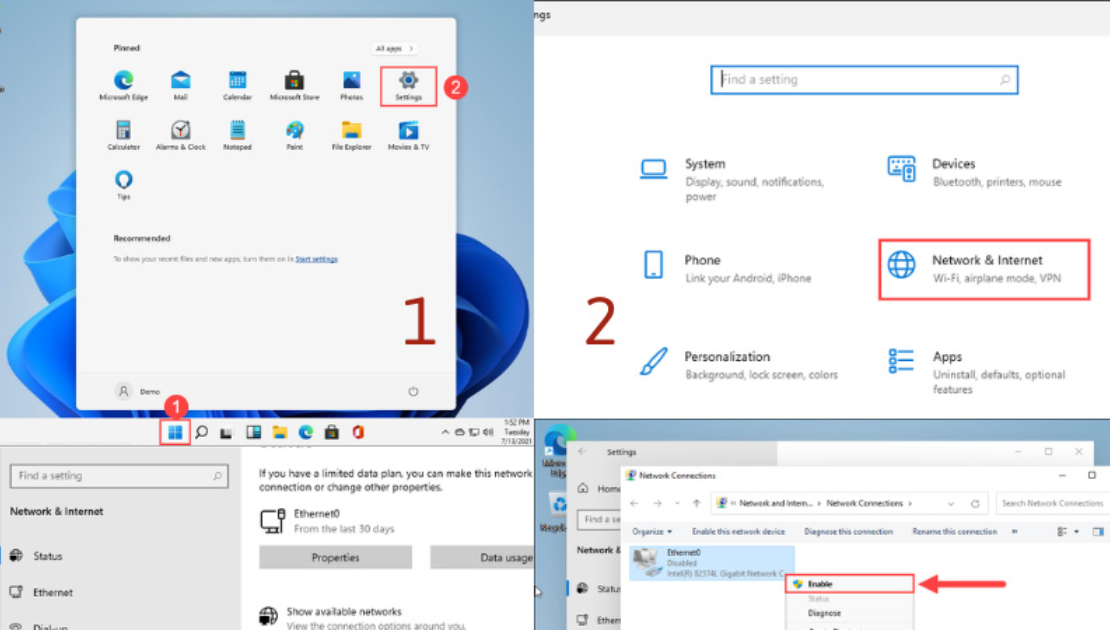Open Movies & TV pinned app

tap(408, 135)
